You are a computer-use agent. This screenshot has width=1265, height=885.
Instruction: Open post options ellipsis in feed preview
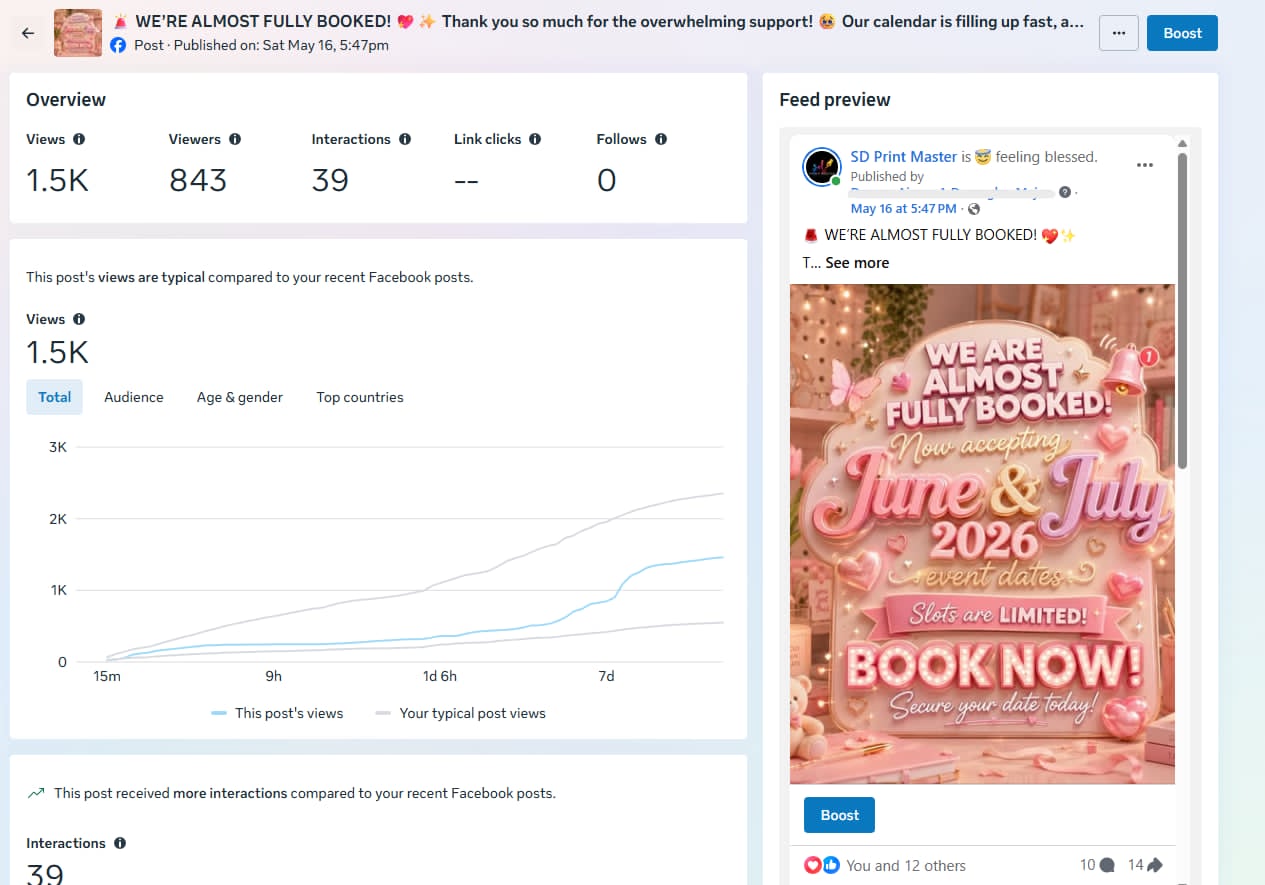point(1145,165)
